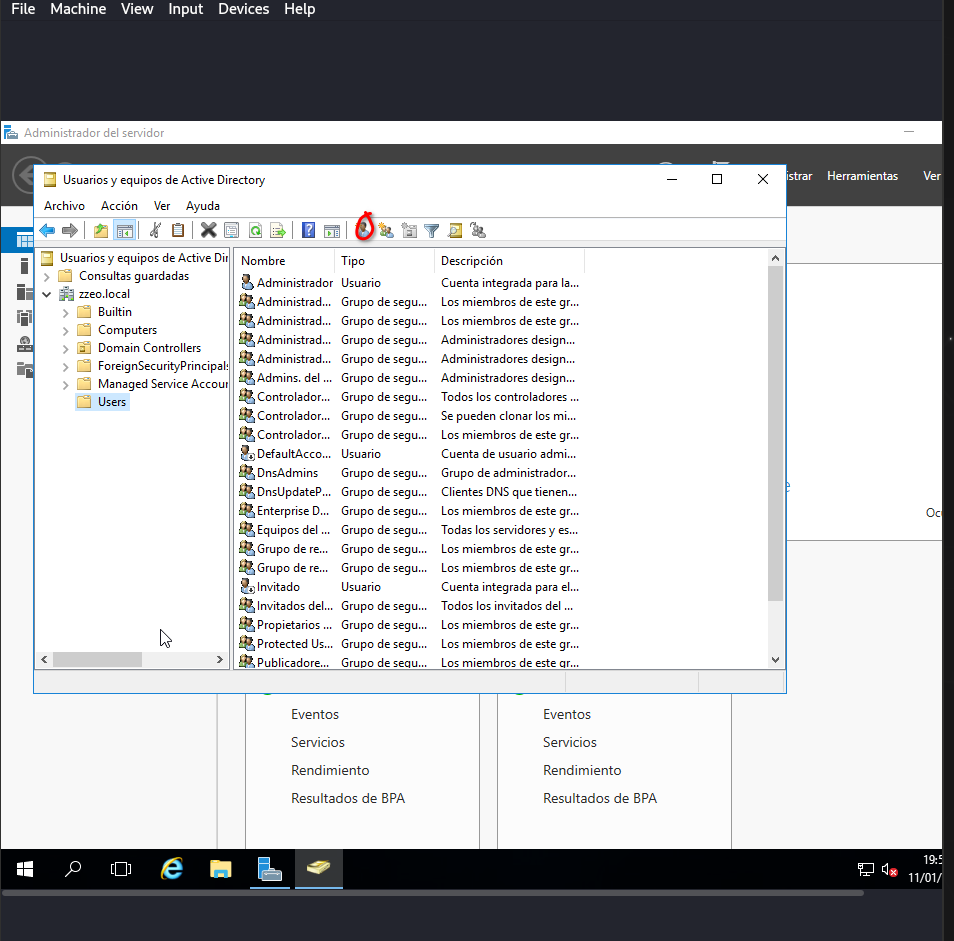
Task: Open Properties via the toolbar icon
Action: pyautogui.click(x=231, y=231)
